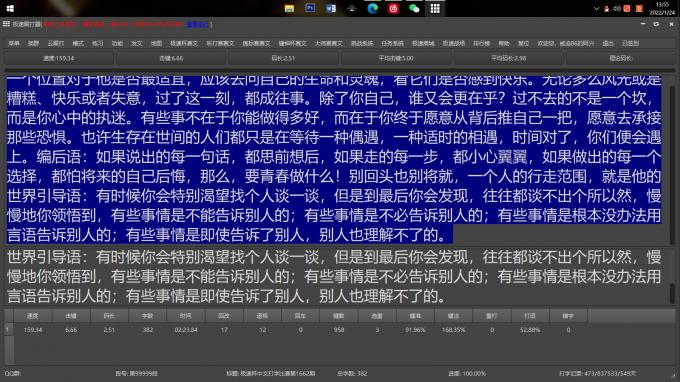Open the 地图 menu

[156, 43]
